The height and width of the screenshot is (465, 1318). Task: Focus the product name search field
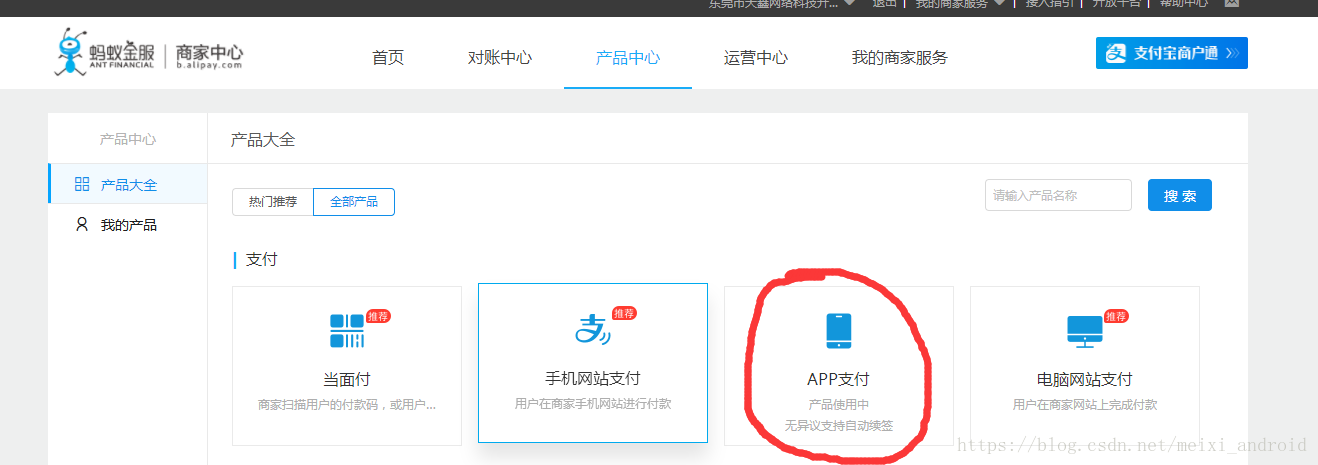pos(1058,196)
